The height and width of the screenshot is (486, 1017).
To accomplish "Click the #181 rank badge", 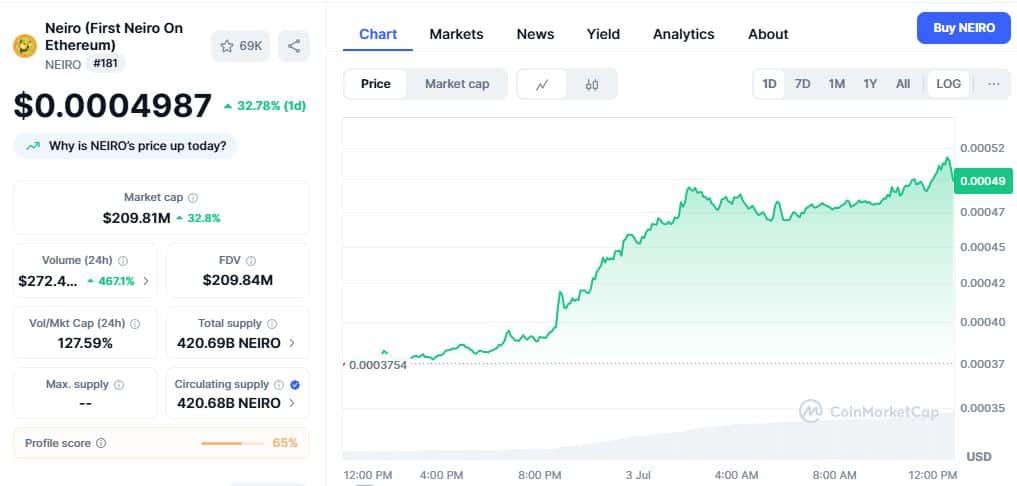I will tap(105, 64).
